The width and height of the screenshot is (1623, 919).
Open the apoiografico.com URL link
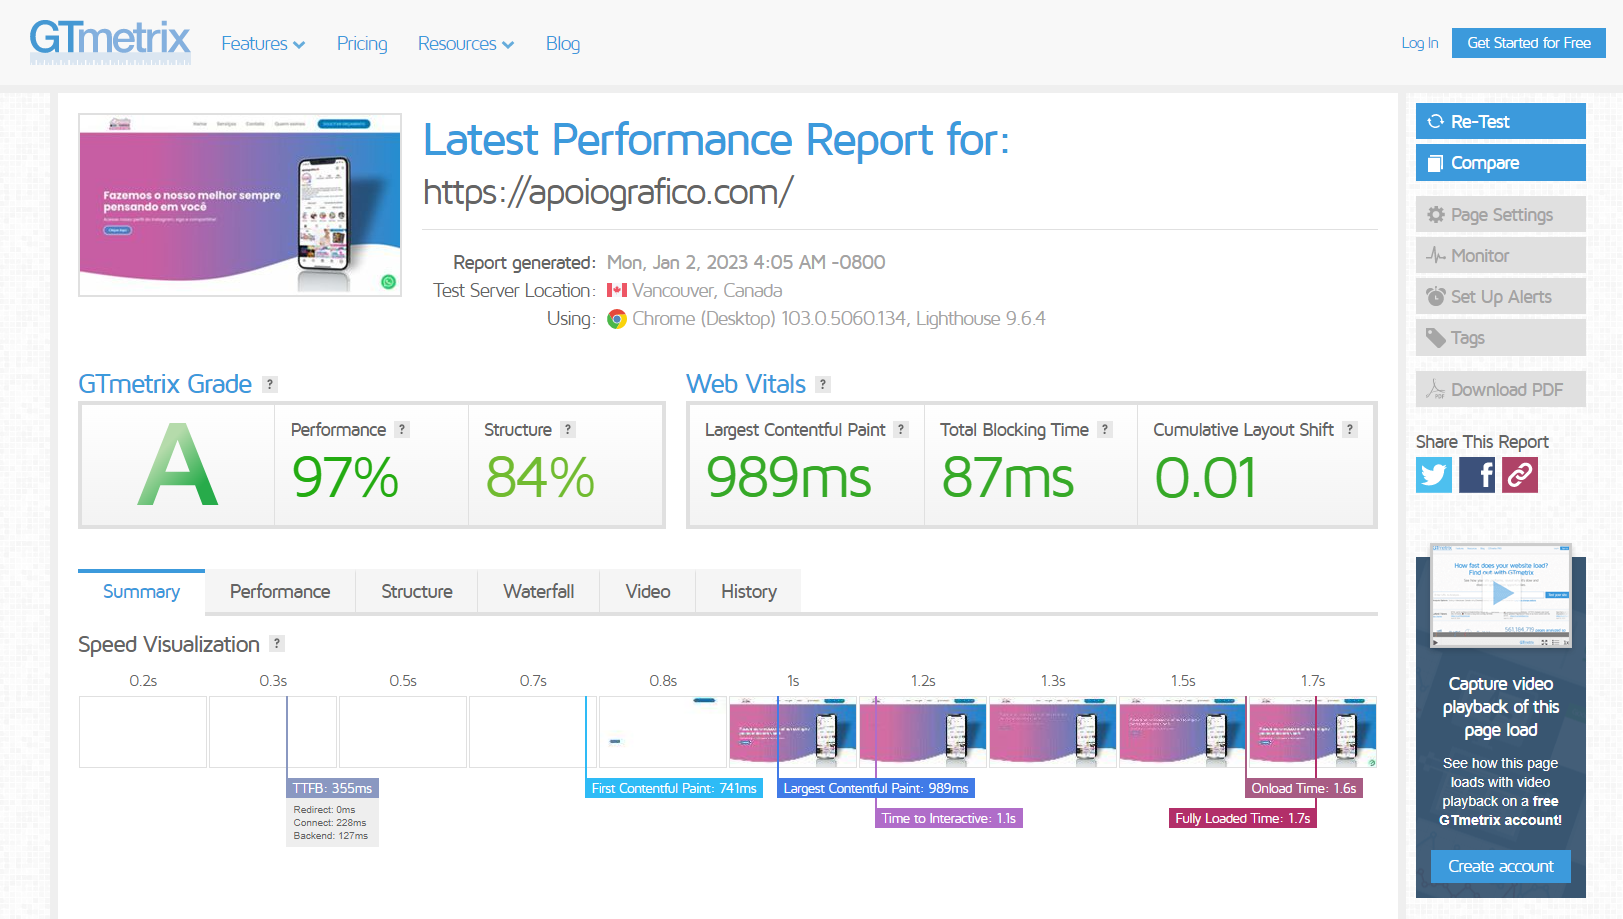coord(608,191)
